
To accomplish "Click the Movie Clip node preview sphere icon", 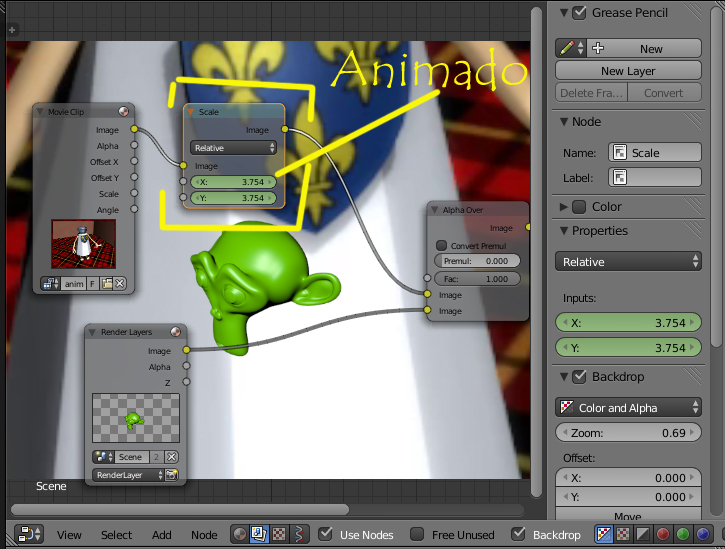I will [x=123, y=111].
